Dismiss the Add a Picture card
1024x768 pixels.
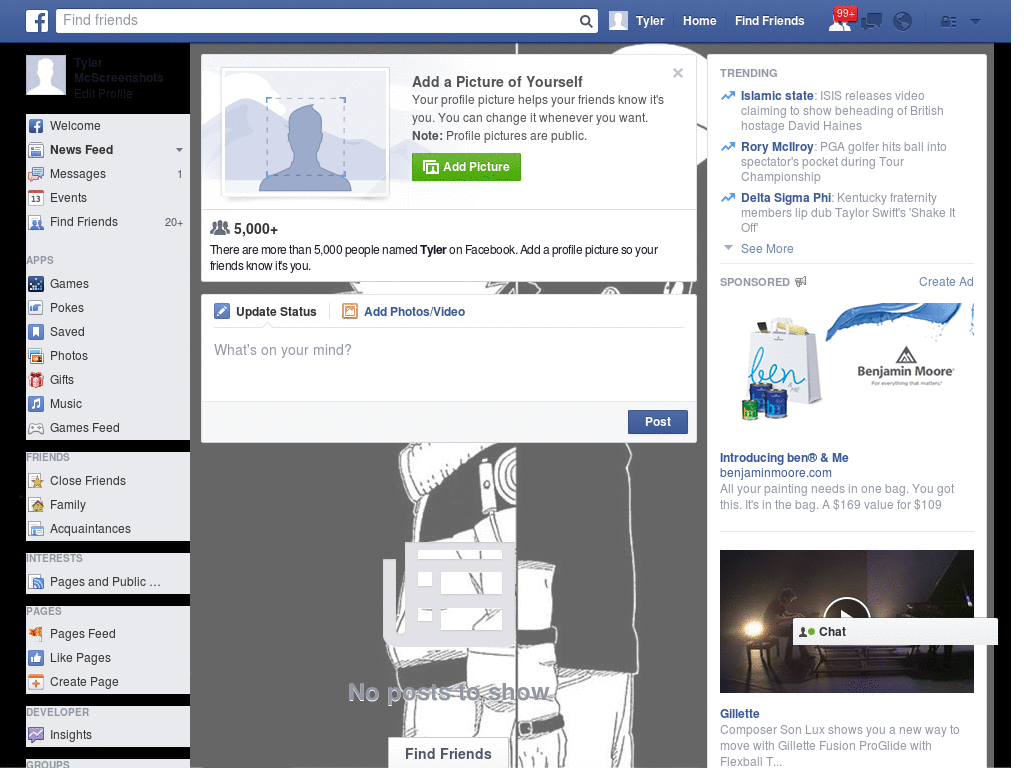tap(678, 73)
